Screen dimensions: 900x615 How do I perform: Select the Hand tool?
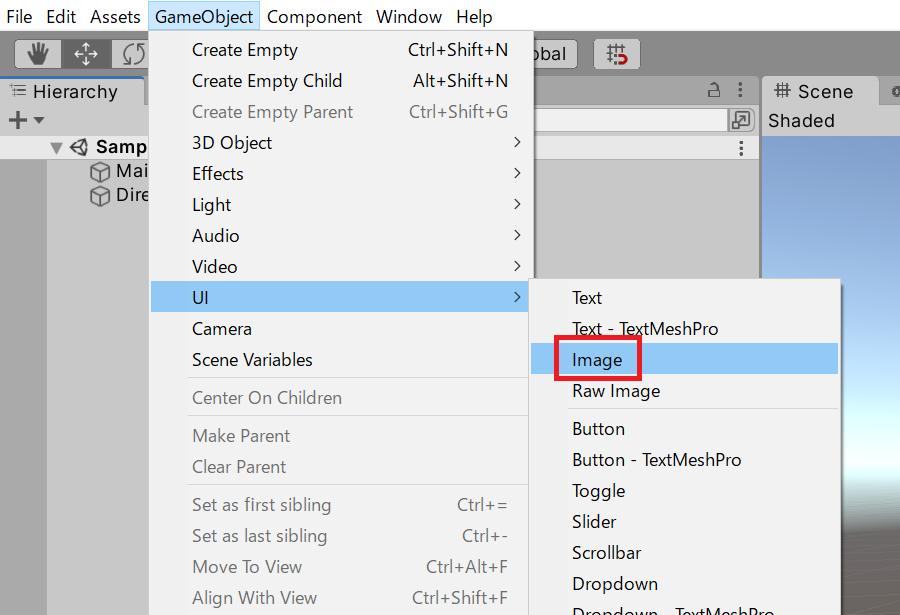[38, 54]
